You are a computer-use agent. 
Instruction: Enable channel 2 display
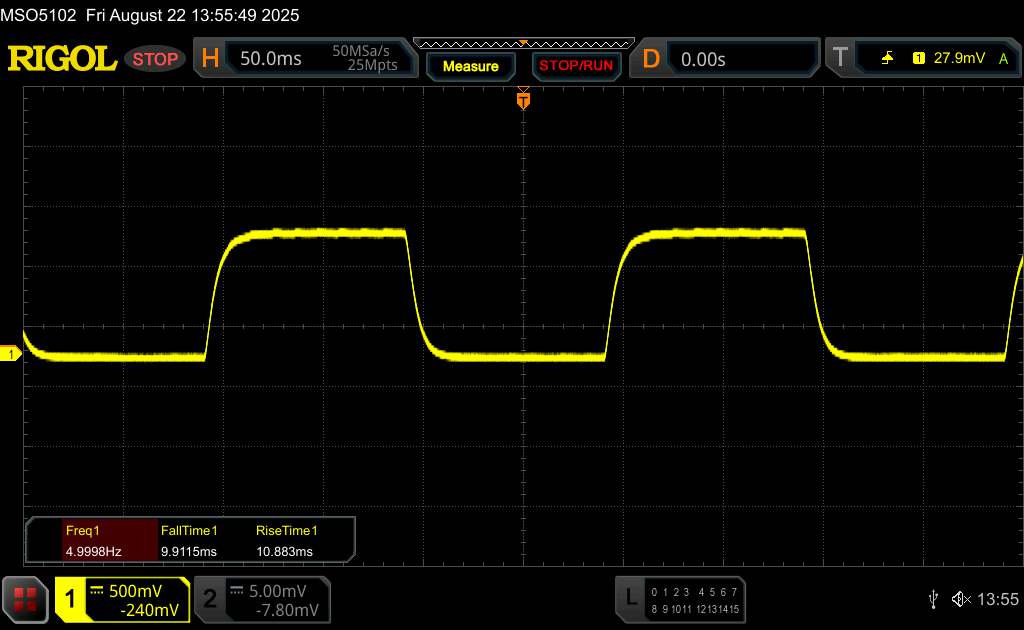pos(210,599)
